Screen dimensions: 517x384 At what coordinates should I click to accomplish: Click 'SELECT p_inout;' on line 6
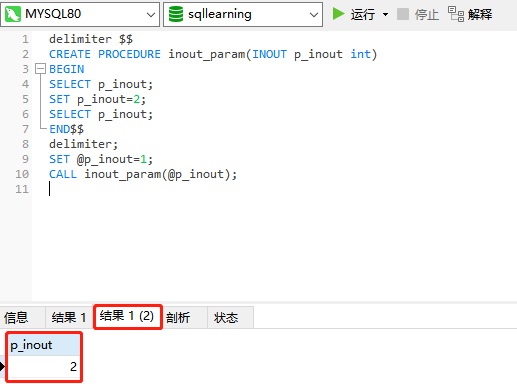pos(101,114)
